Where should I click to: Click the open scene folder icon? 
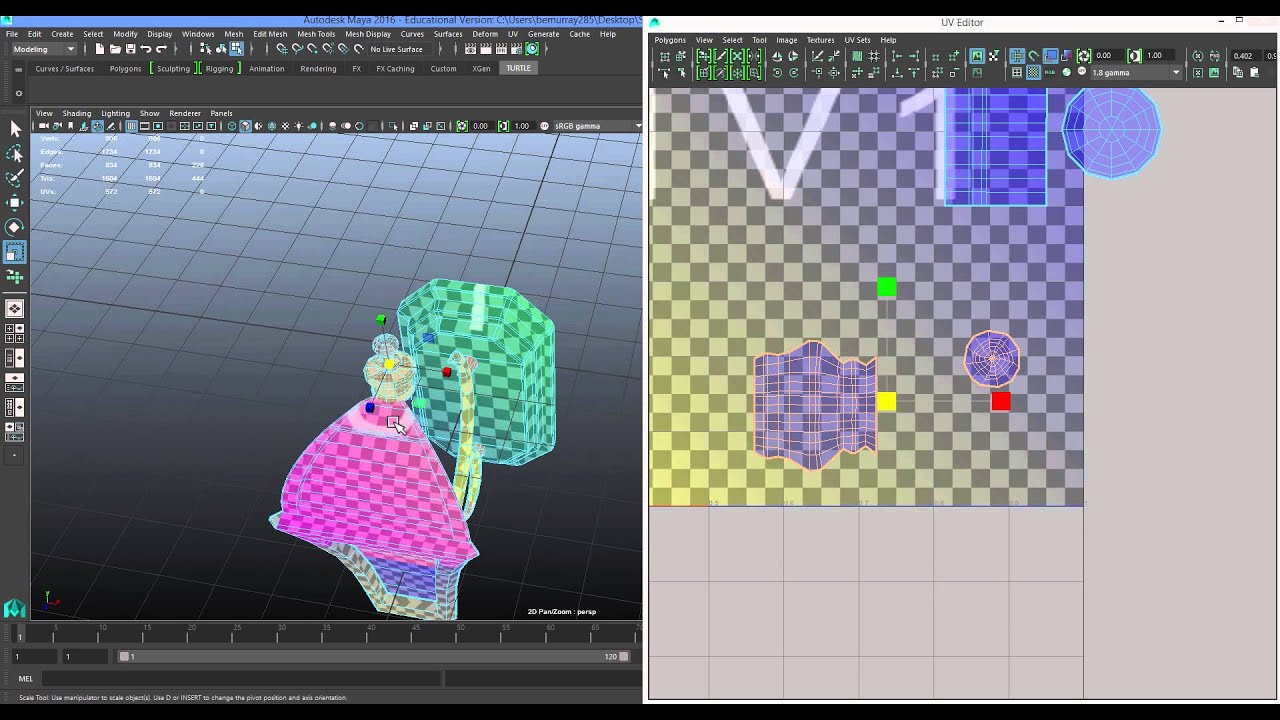coord(115,49)
